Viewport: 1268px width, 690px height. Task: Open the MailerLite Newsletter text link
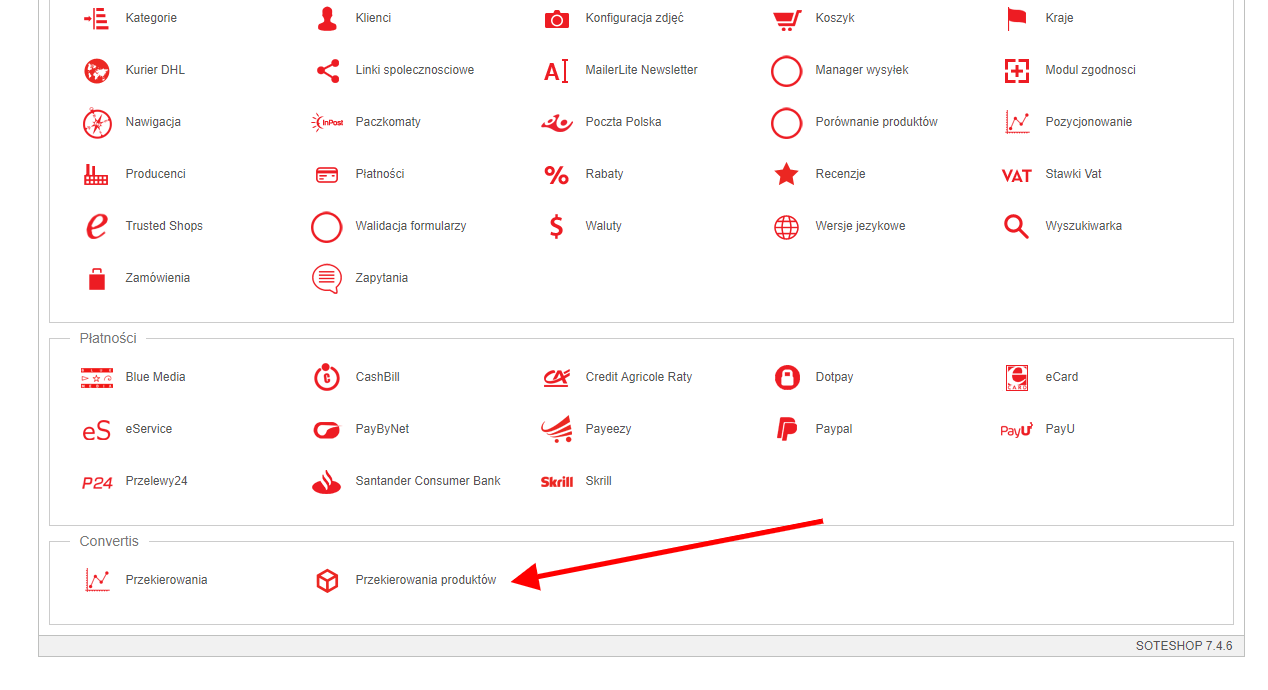tap(642, 70)
